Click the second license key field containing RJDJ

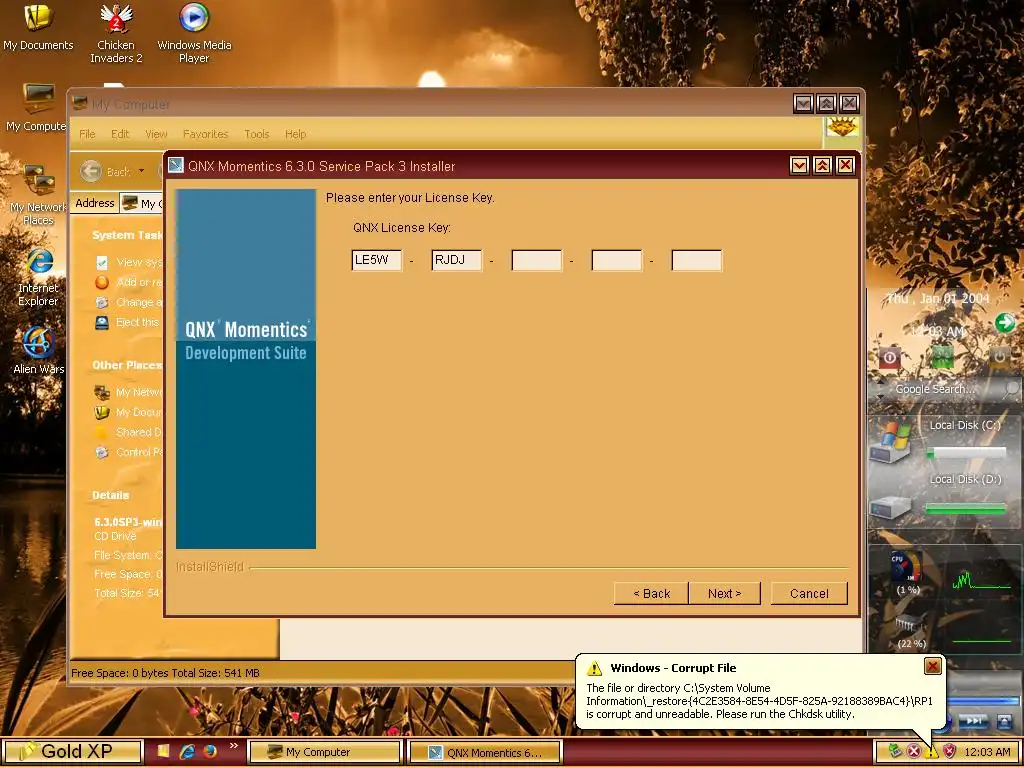coord(456,260)
